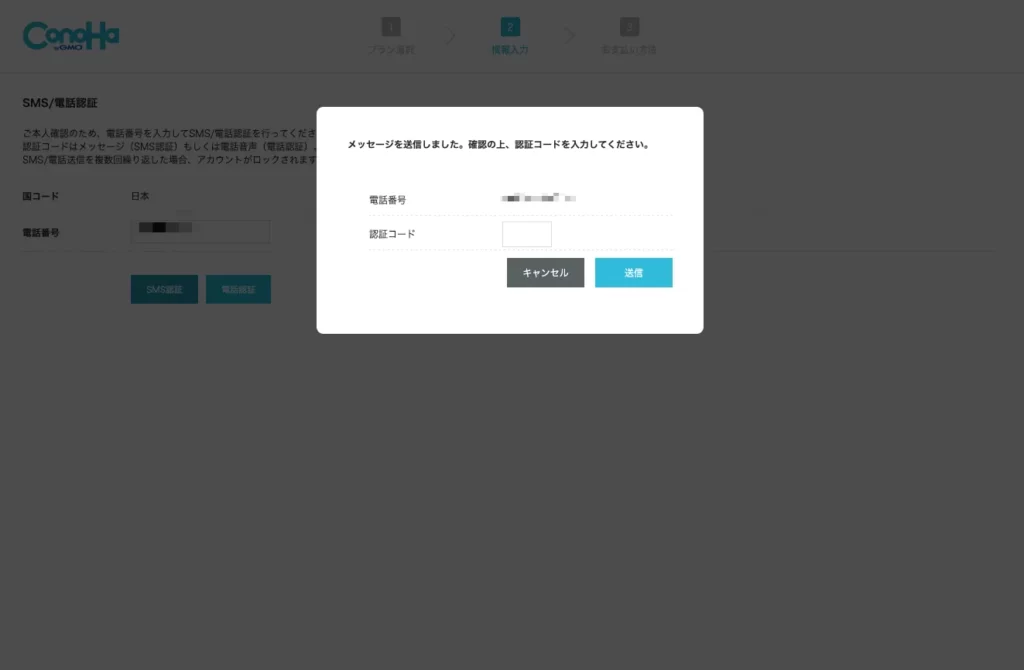
Task: Select step 1 プラン選択 indicator
Action: point(391,36)
